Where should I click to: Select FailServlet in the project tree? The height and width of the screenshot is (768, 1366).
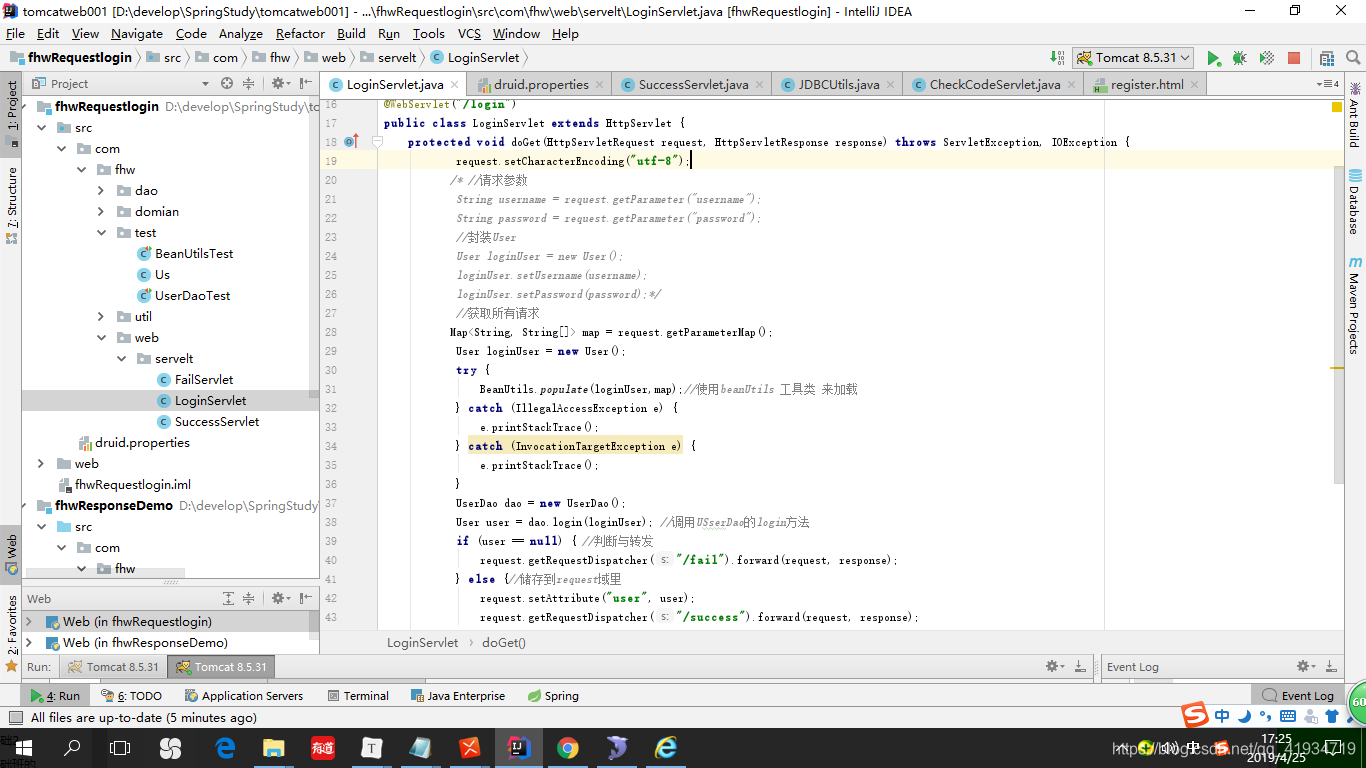pos(204,379)
